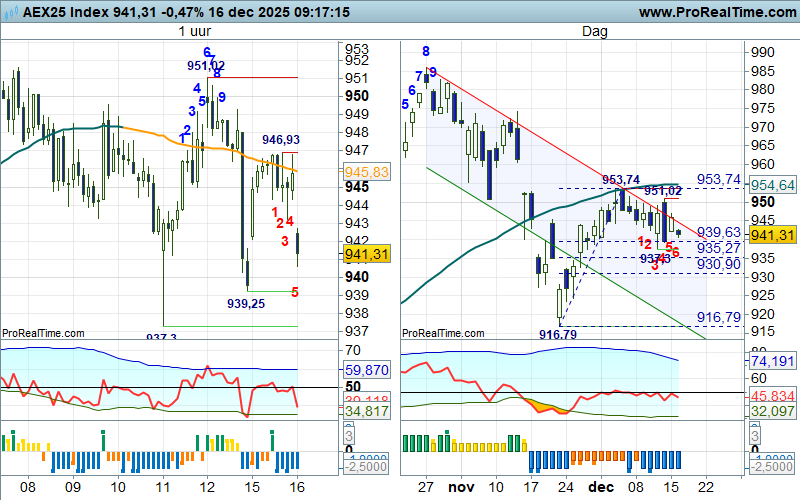The width and height of the screenshot is (800, 500).
Task: Click the 70 level on hourly oscillator axis
Action: (353, 351)
